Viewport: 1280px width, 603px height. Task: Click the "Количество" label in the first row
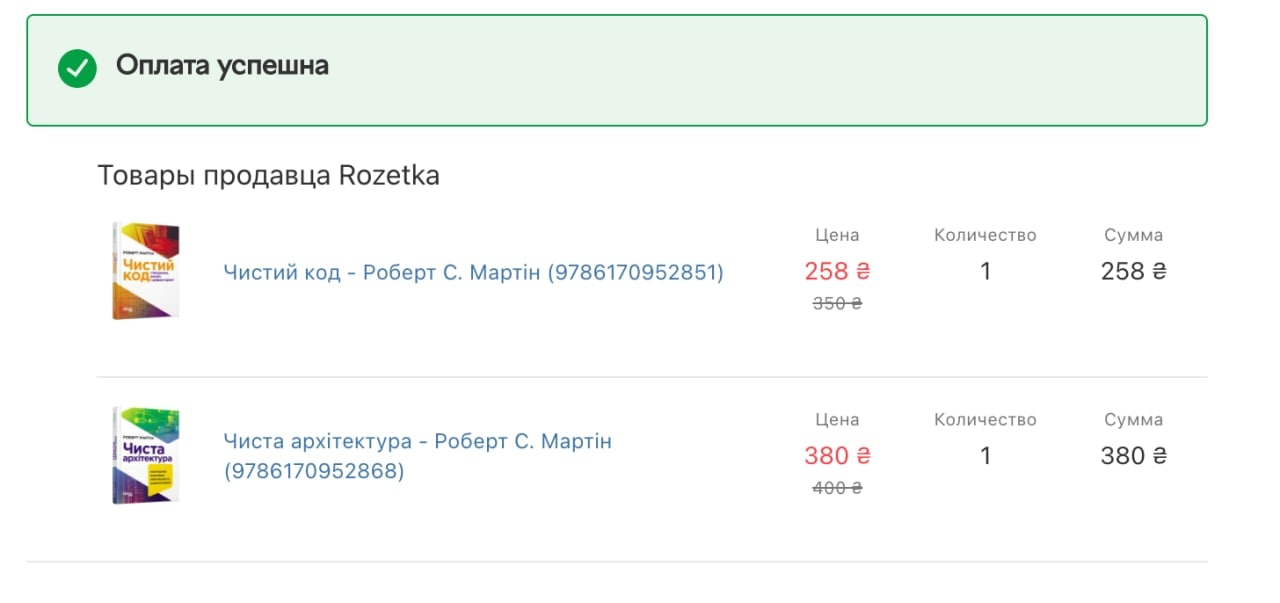[985, 235]
